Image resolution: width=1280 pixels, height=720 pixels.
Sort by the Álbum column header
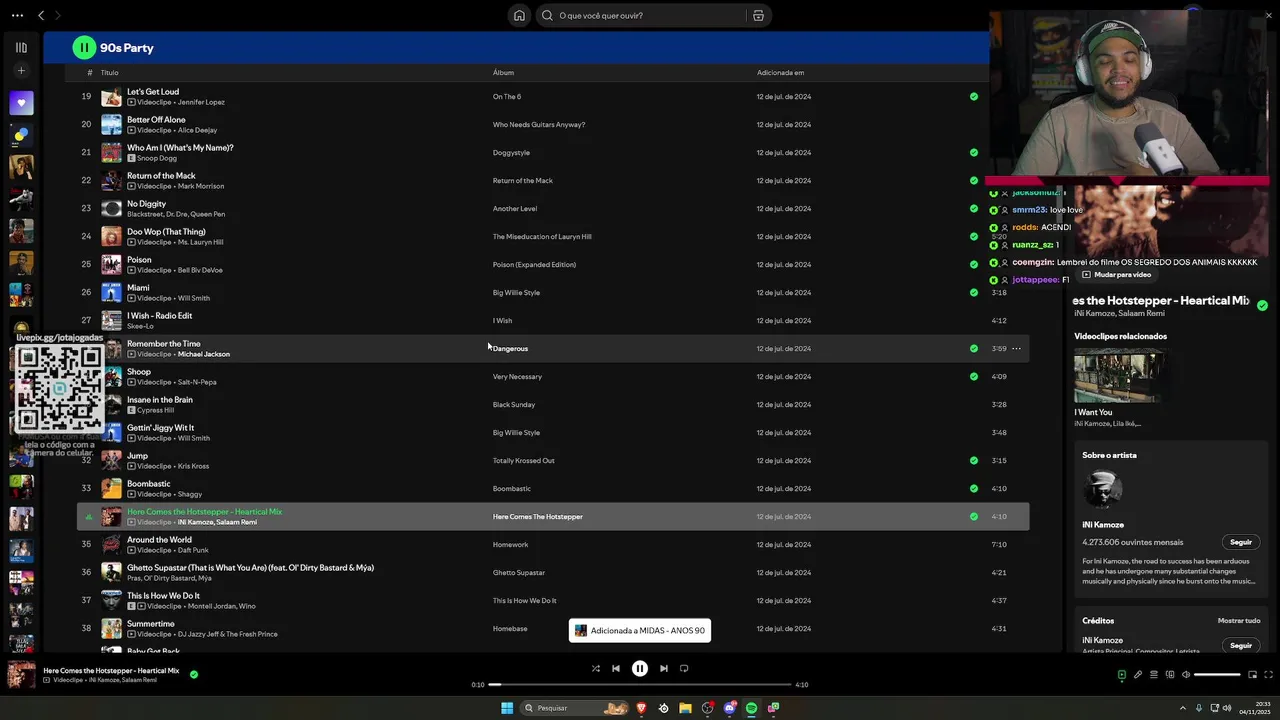click(503, 73)
